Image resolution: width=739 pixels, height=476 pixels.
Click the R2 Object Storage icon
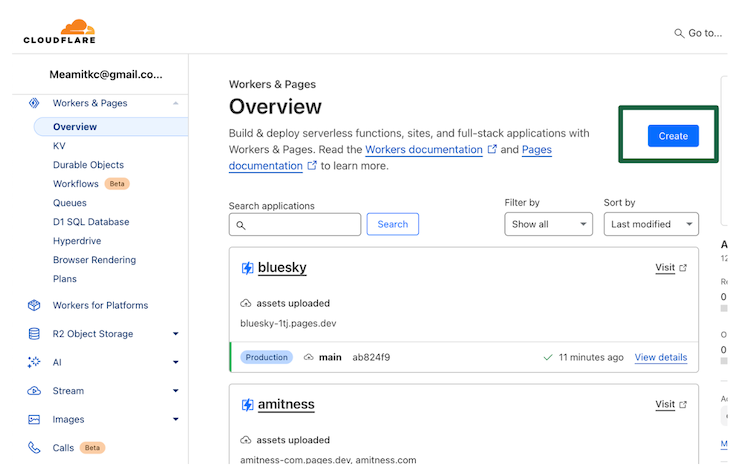(34, 334)
